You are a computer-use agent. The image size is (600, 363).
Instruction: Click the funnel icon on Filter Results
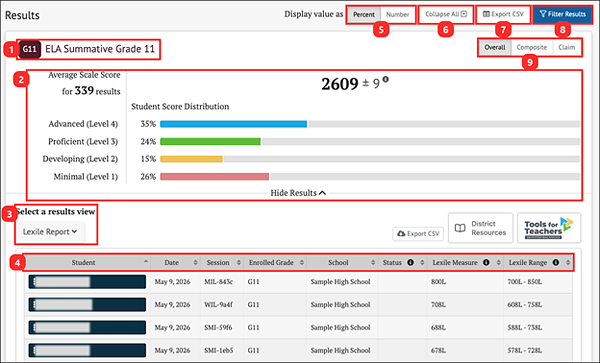coord(543,14)
